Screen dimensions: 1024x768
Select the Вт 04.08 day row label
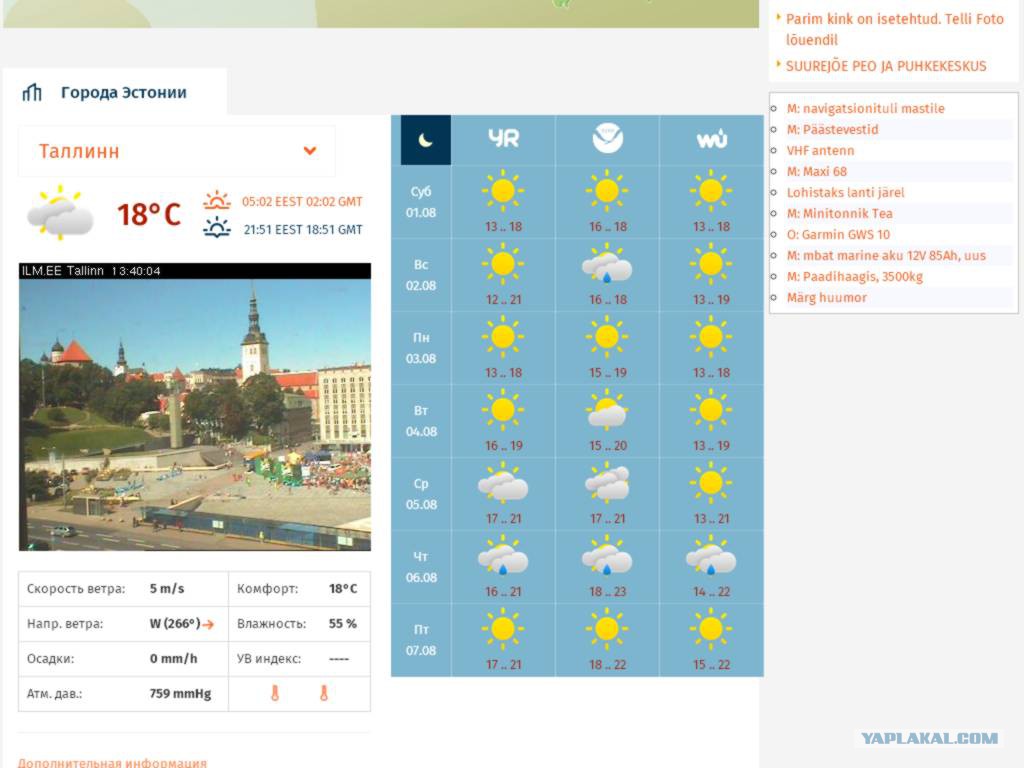(x=421, y=421)
